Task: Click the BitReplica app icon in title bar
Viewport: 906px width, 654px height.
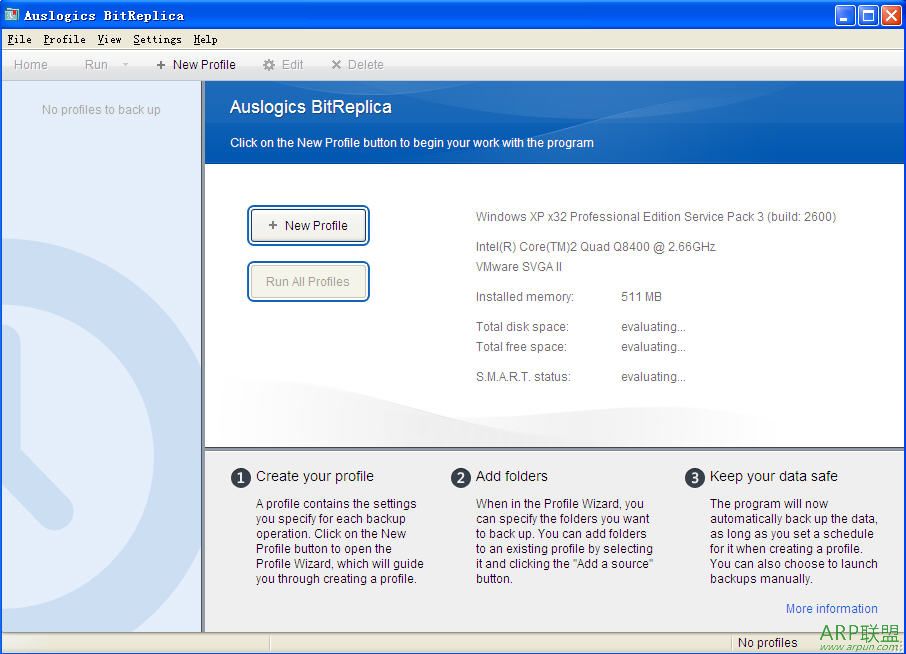Action: coord(12,15)
